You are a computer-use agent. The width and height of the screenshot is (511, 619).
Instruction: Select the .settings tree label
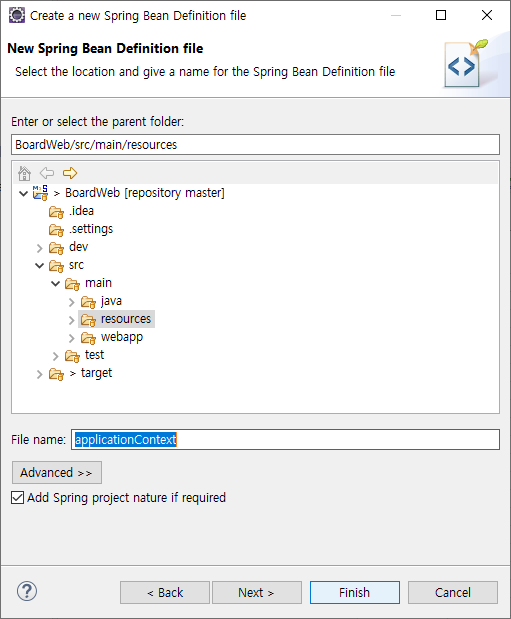(x=91, y=229)
